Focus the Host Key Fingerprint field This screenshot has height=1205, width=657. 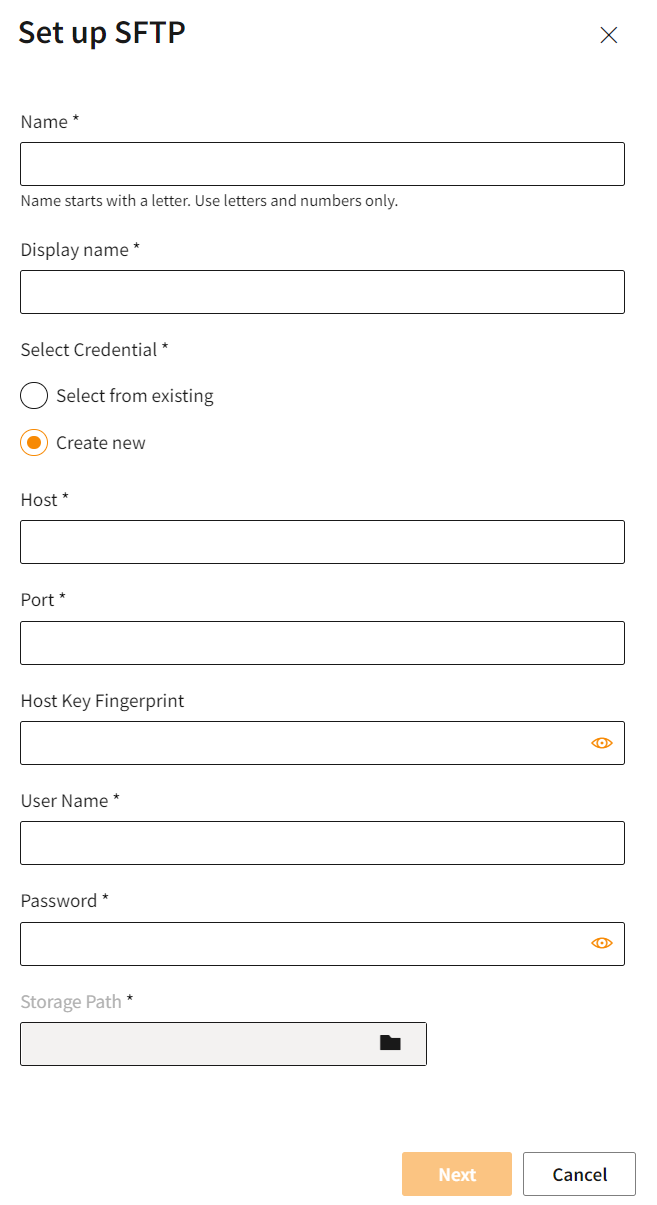pyautogui.click(x=300, y=743)
